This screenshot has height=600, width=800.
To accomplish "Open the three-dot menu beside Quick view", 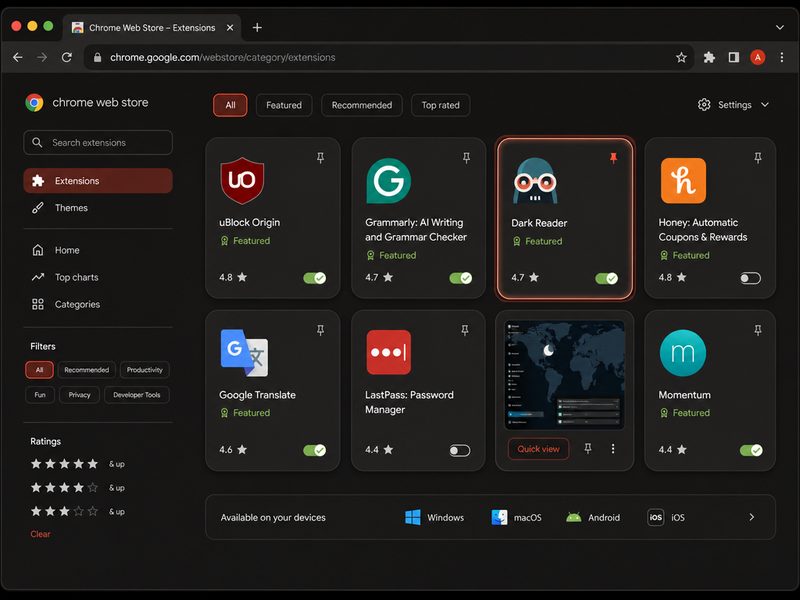I will tap(613, 448).
